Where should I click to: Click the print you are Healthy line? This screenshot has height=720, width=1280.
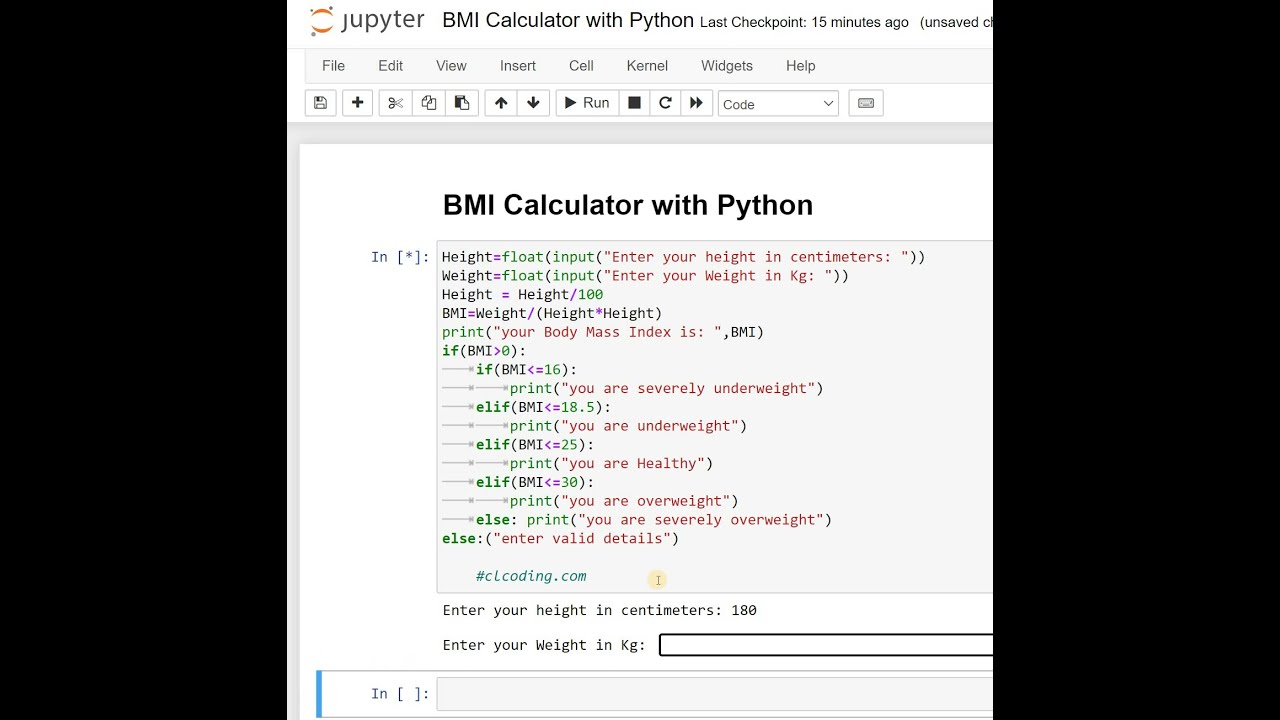[x=611, y=463]
